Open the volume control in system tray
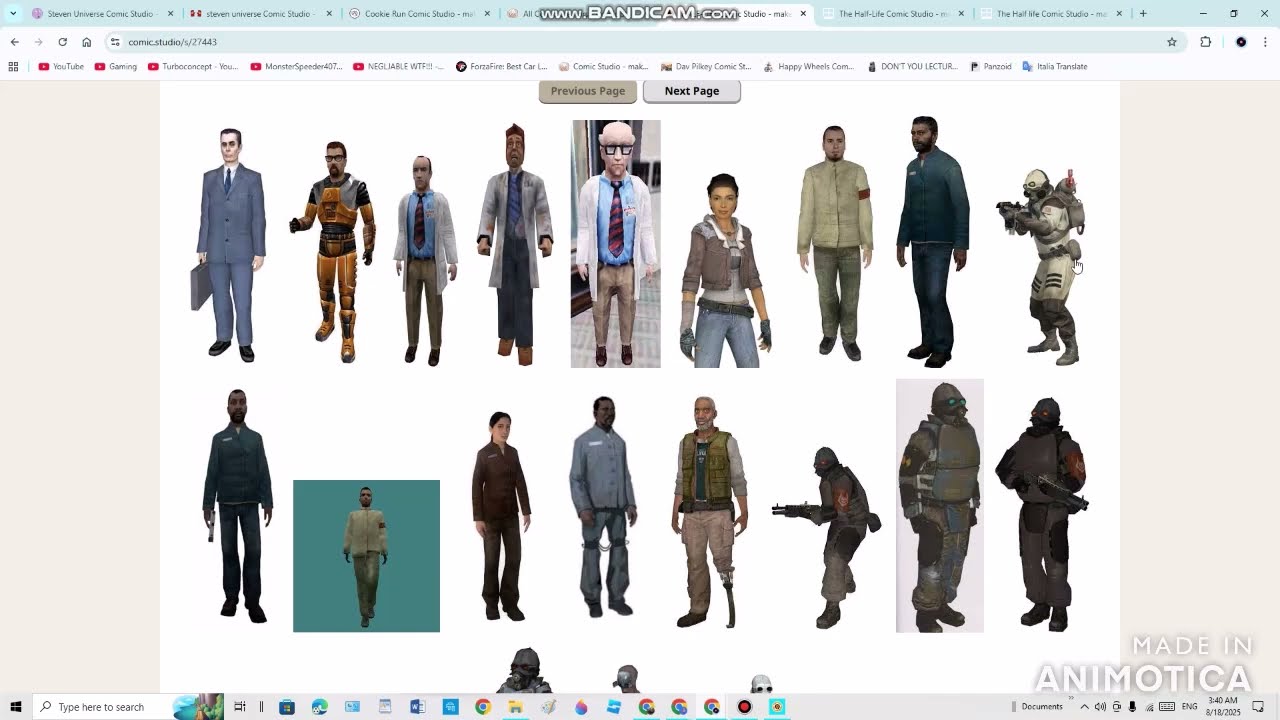 pyautogui.click(x=1100, y=707)
